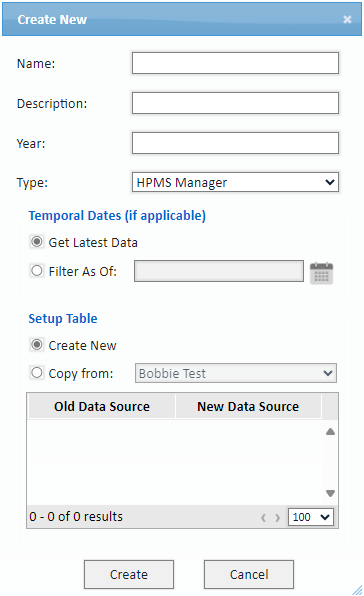Image resolution: width=364 pixels, height=596 pixels.
Task: Sort by Old Data Source column header
Action: [x=102, y=406]
